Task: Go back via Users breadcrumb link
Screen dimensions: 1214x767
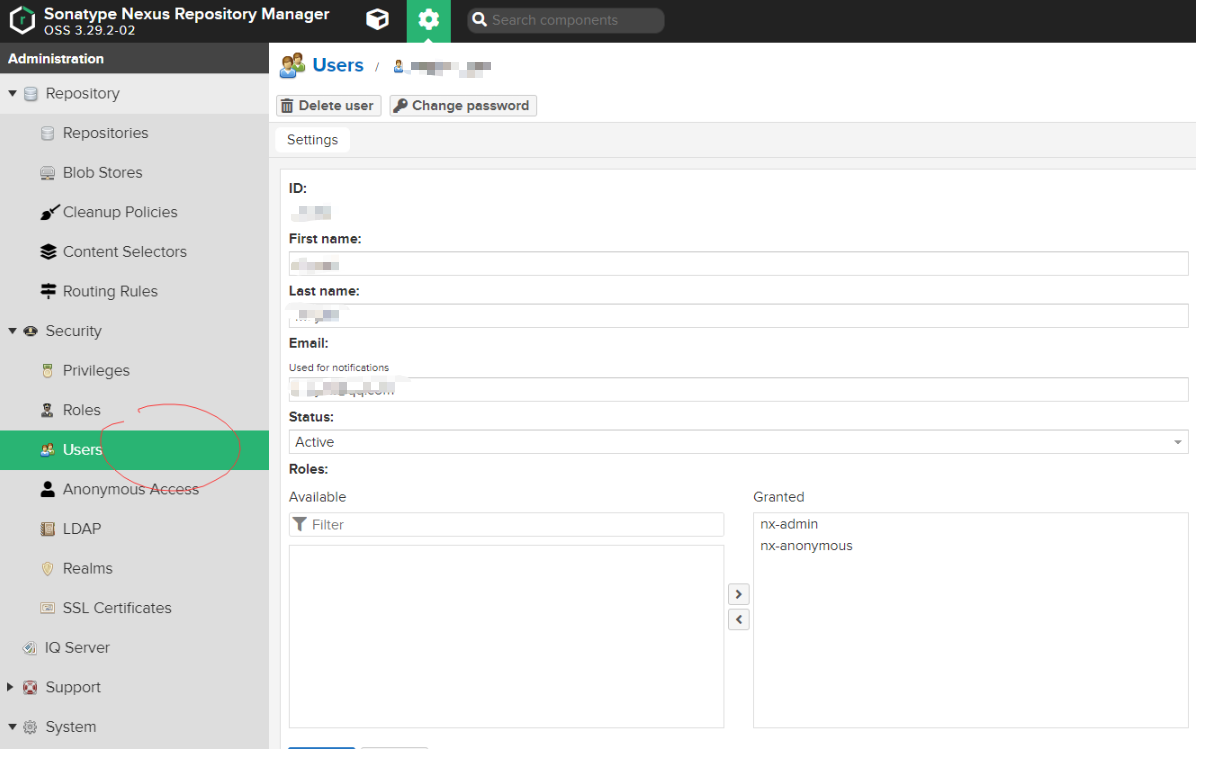Action: tap(338, 65)
